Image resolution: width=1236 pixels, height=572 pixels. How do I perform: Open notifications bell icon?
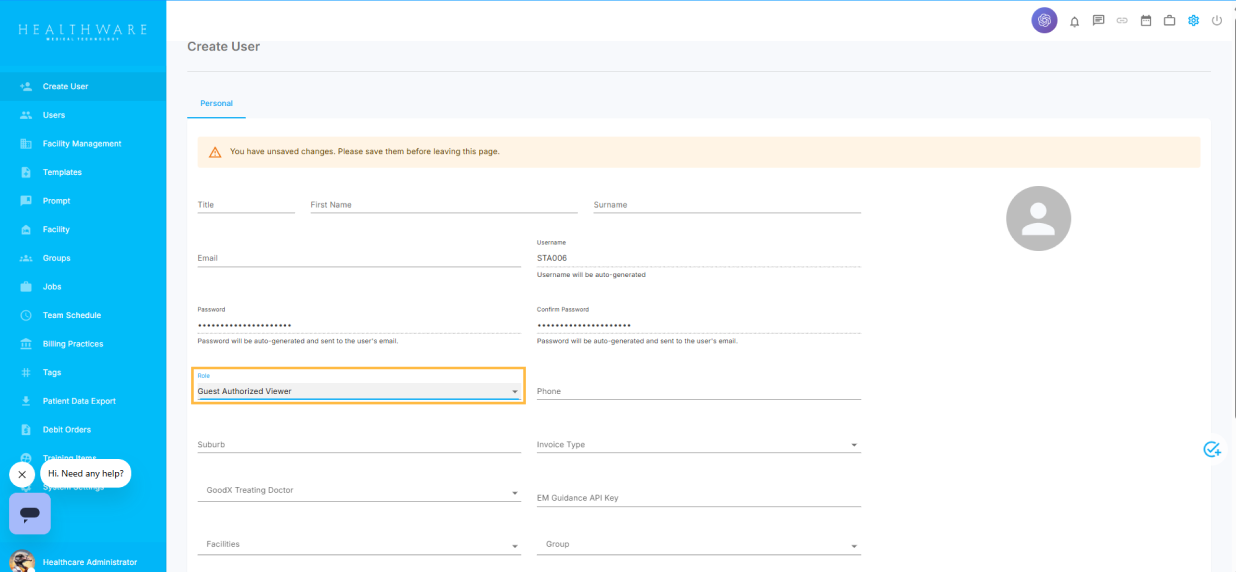coord(1075,21)
